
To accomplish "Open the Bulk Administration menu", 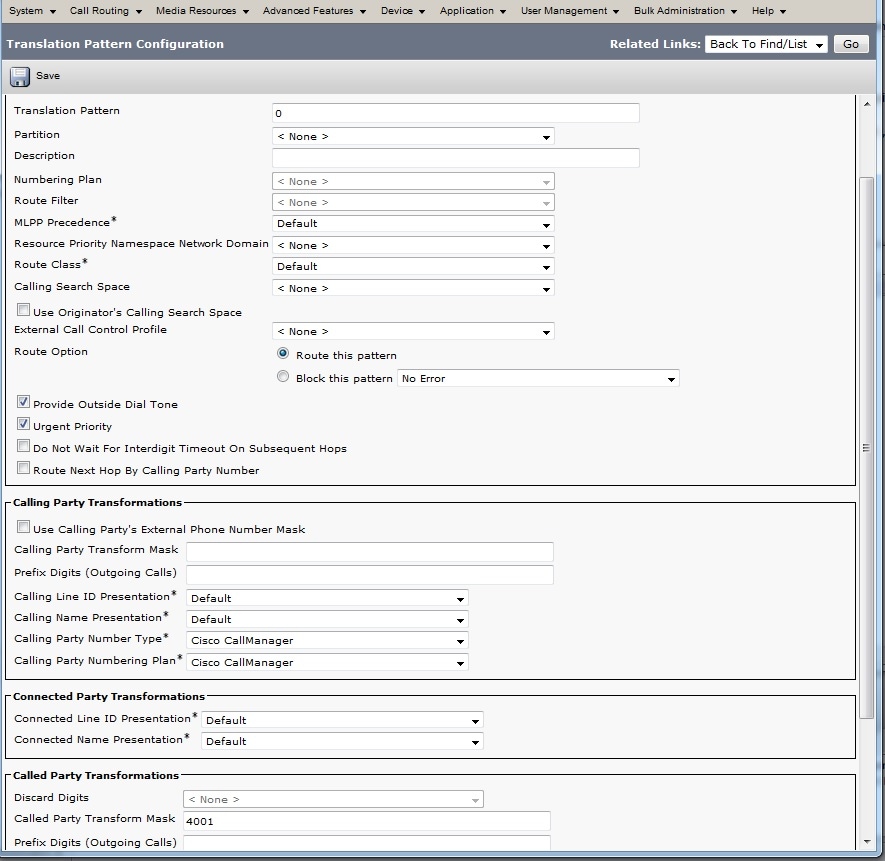I will pyautogui.click(x=685, y=11).
